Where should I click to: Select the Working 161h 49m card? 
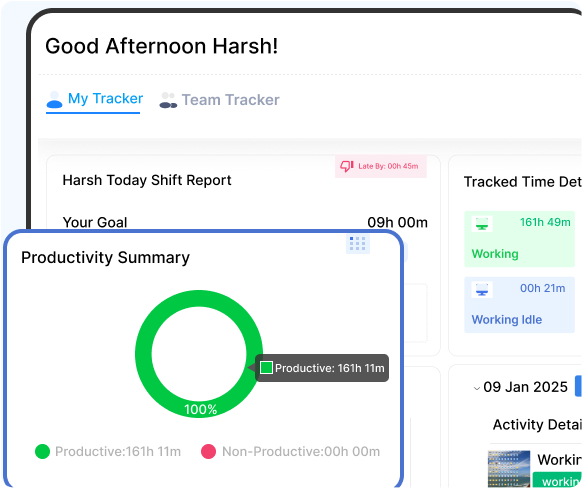click(519, 239)
